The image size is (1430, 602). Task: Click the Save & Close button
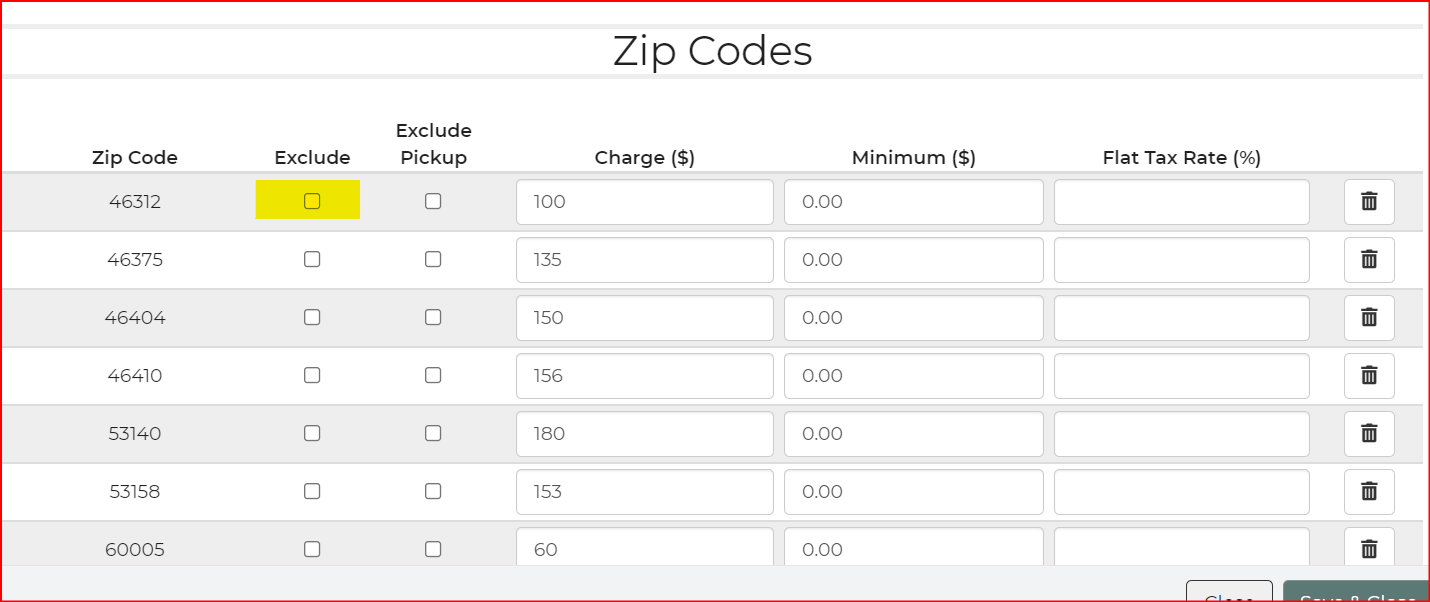point(1356,593)
